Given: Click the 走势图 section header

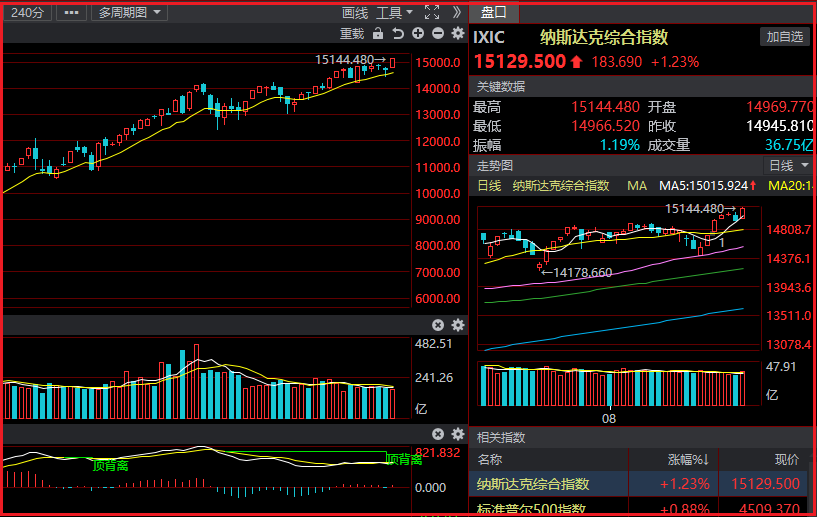Looking at the screenshot, I should pos(495,166).
